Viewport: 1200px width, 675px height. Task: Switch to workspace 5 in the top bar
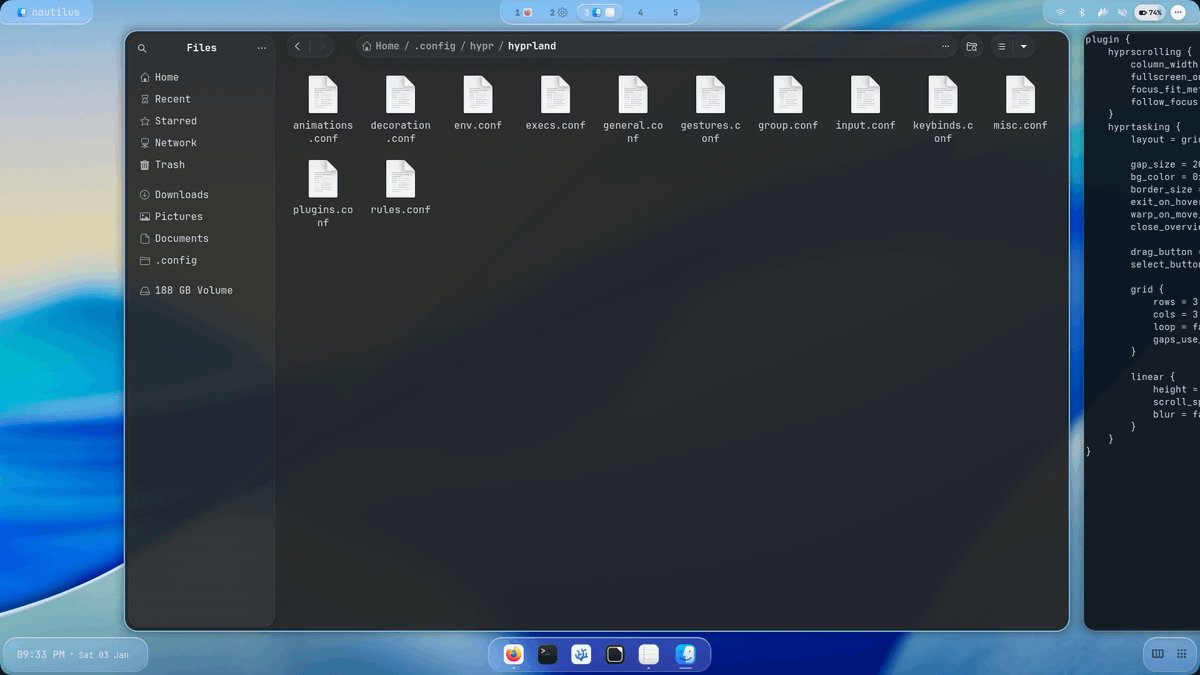click(x=675, y=13)
